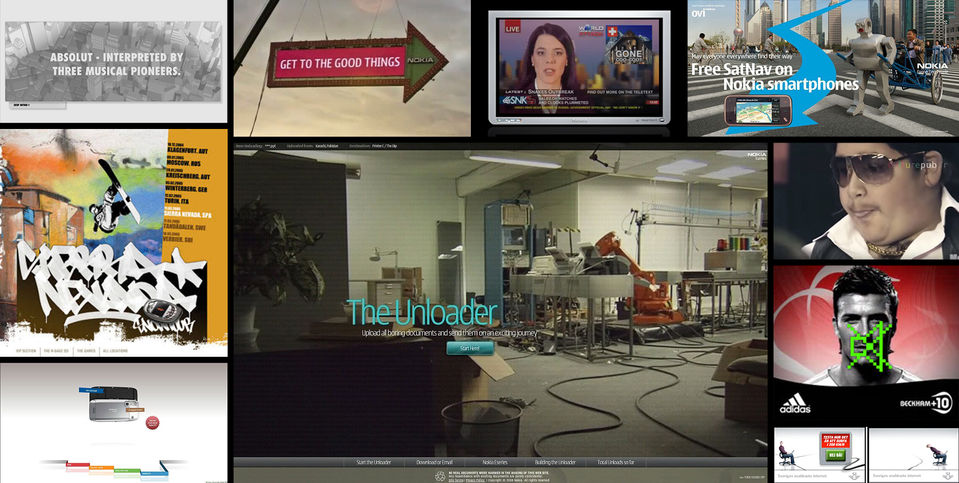Screen dimensions: 959x483
Task: Click the recycle-style emblem in the Unloader footer
Action: (439, 476)
